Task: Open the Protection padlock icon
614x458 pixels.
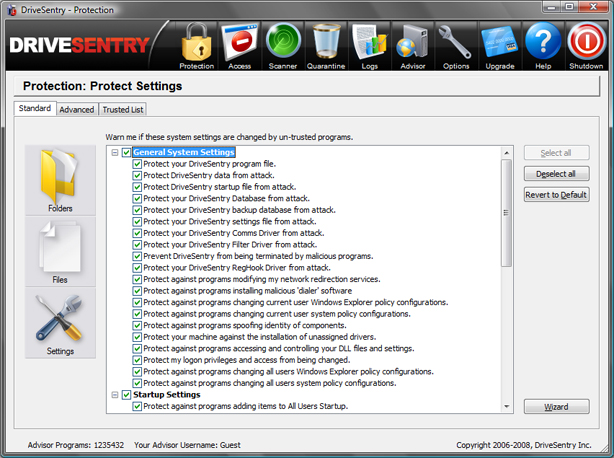Action: tap(196, 46)
